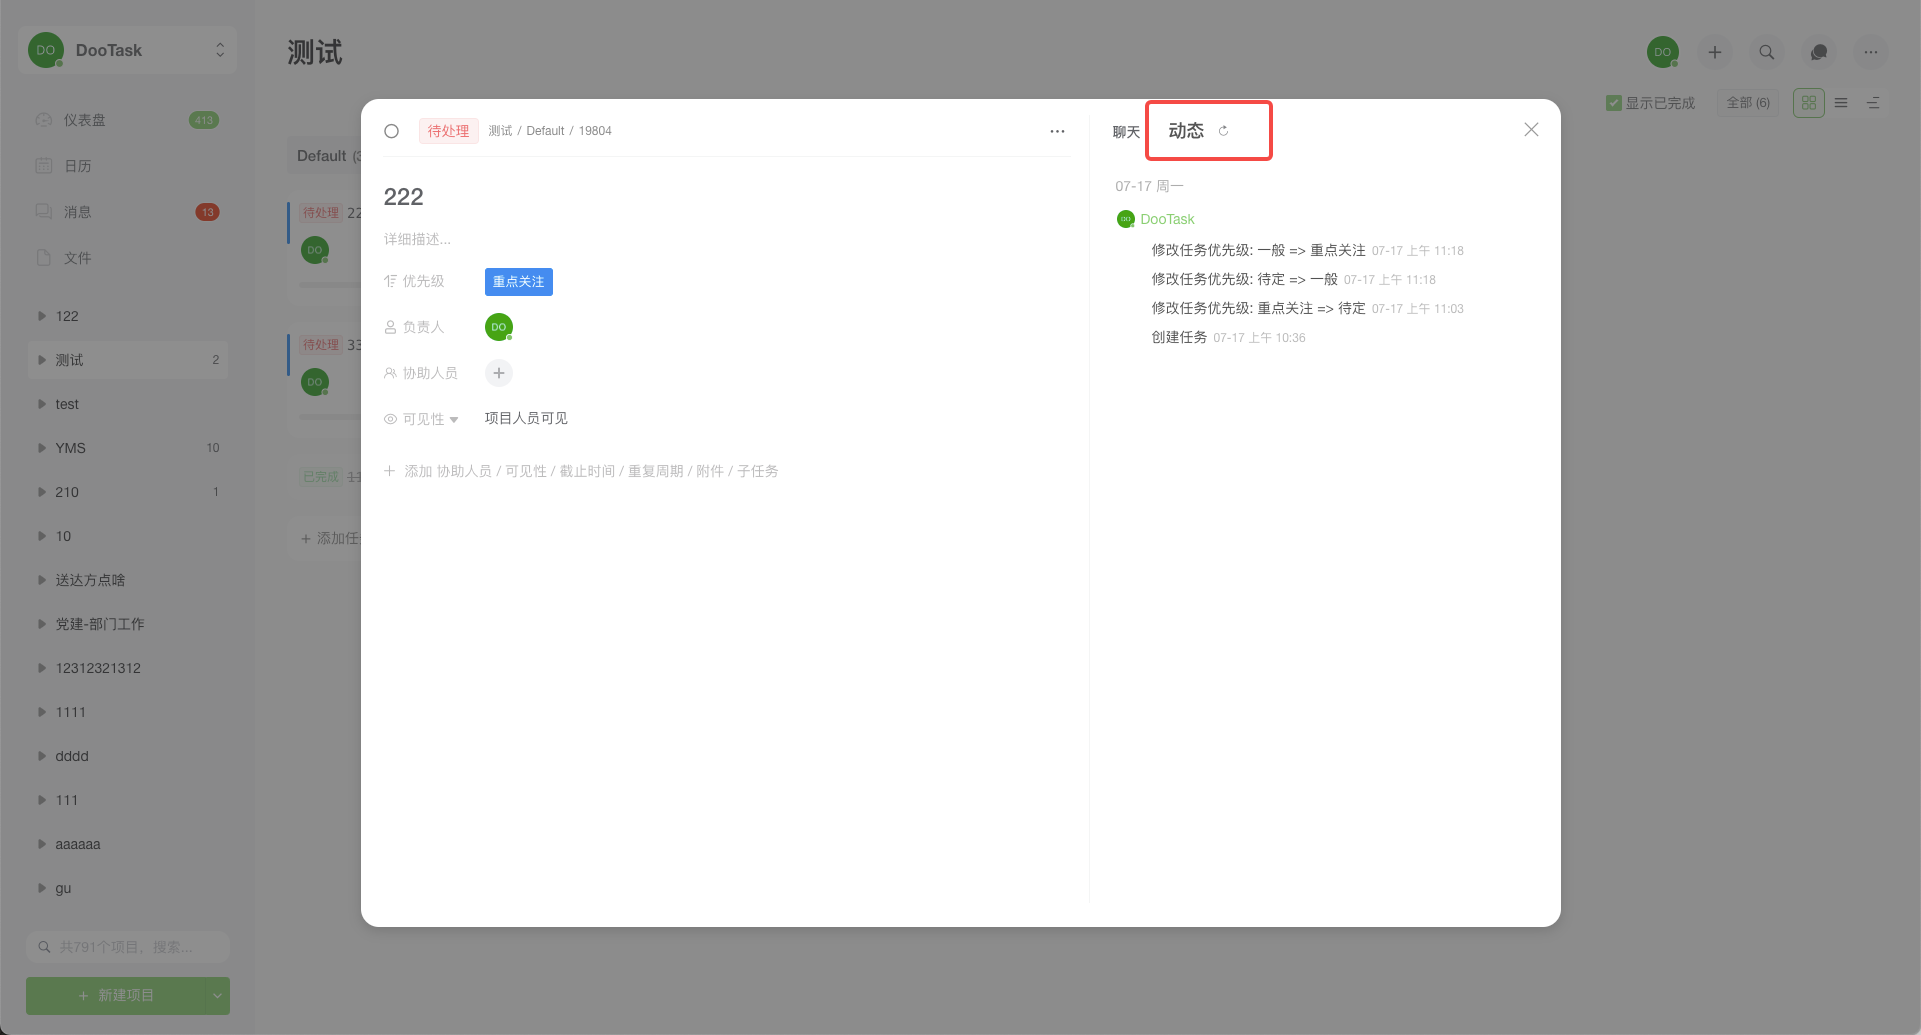
Task: Click the chat bubble notifications icon
Action: tap(1818, 51)
